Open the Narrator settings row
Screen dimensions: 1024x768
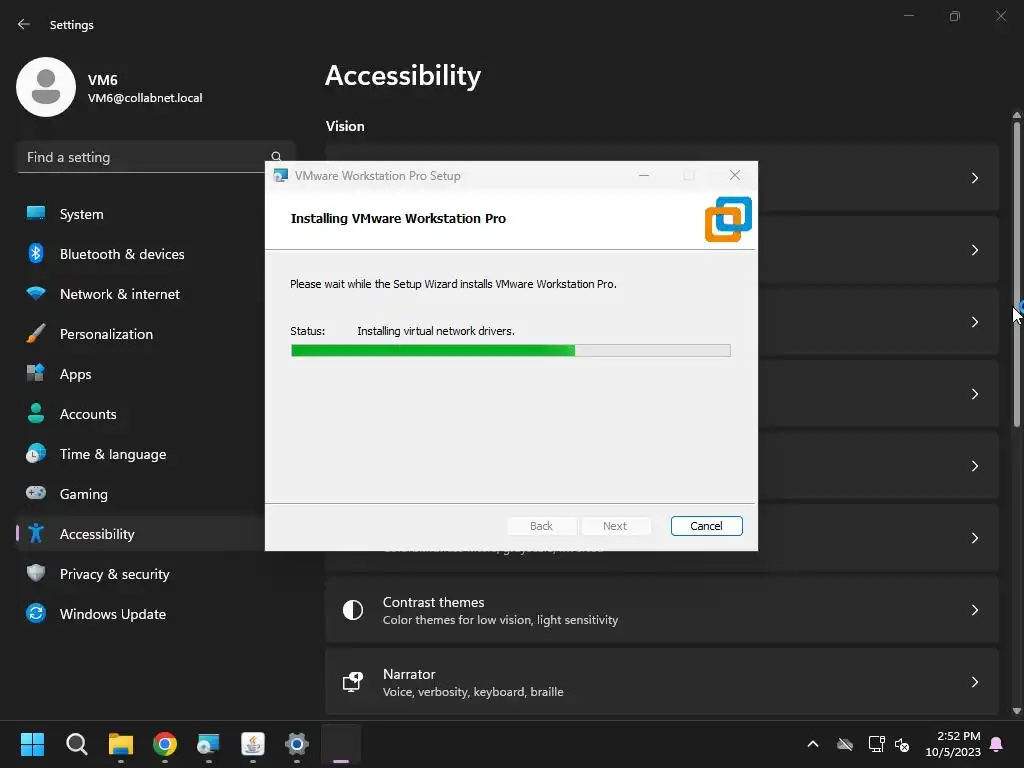coord(662,682)
